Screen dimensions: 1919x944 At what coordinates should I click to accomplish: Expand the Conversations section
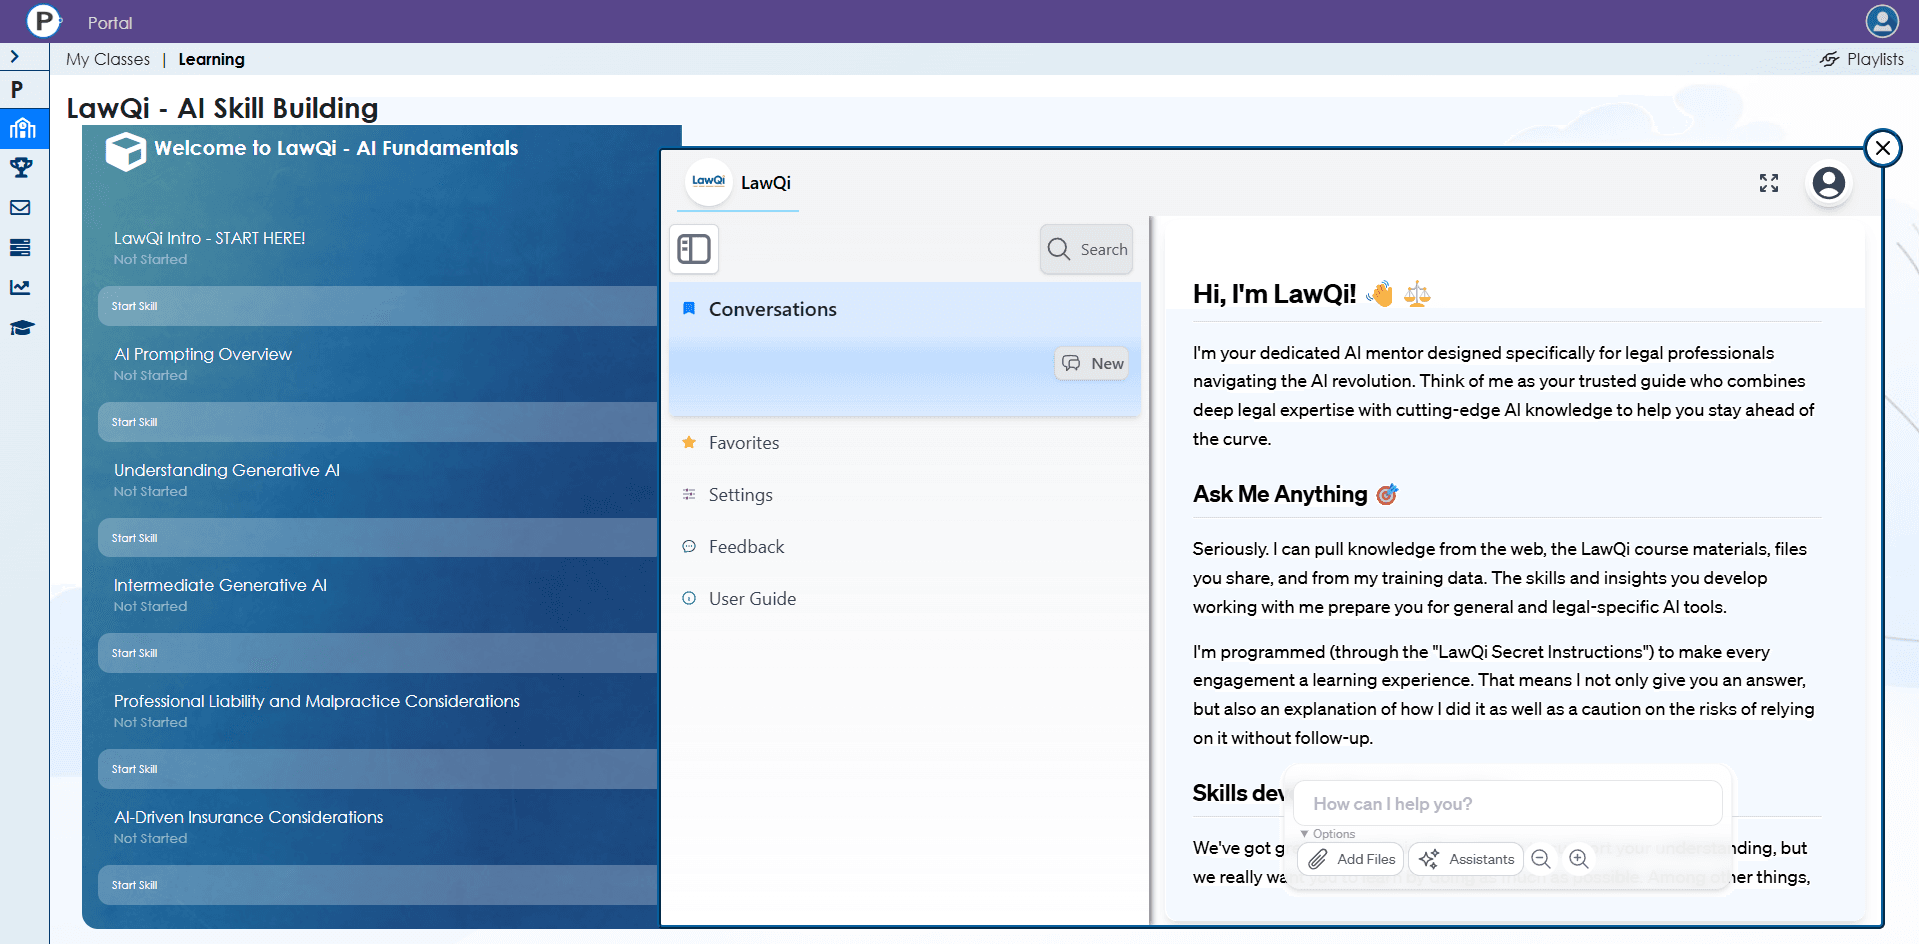click(772, 310)
